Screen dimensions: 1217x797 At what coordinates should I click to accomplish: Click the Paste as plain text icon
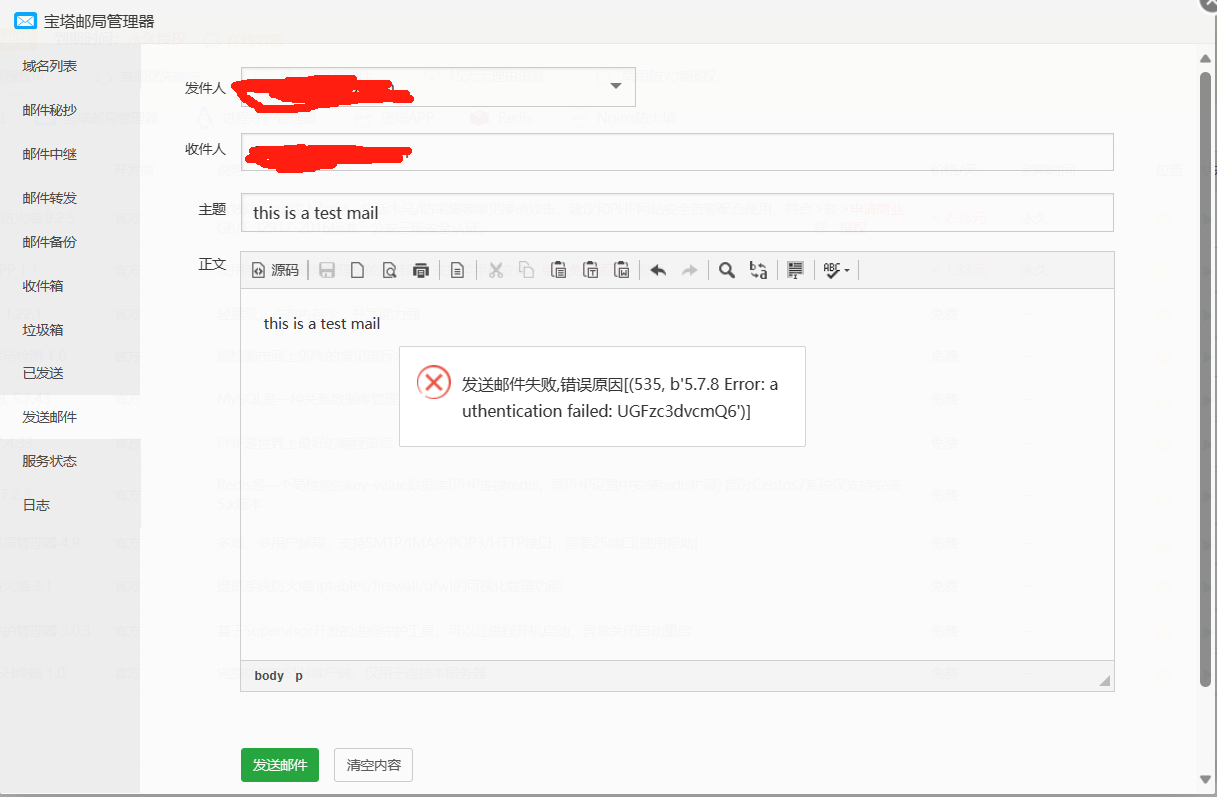[x=591, y=270]
